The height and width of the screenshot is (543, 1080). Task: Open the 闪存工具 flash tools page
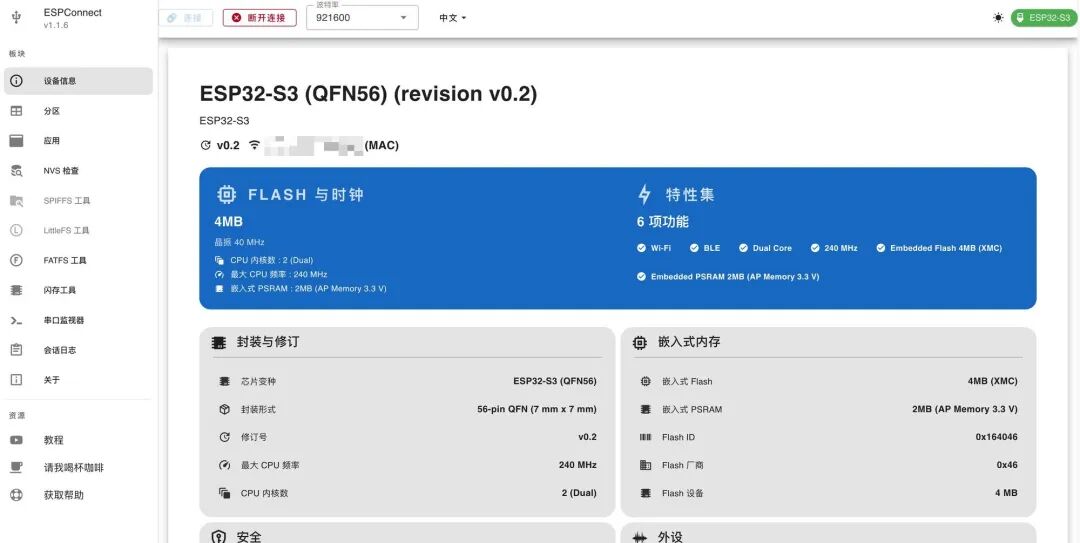pos(78,290)
